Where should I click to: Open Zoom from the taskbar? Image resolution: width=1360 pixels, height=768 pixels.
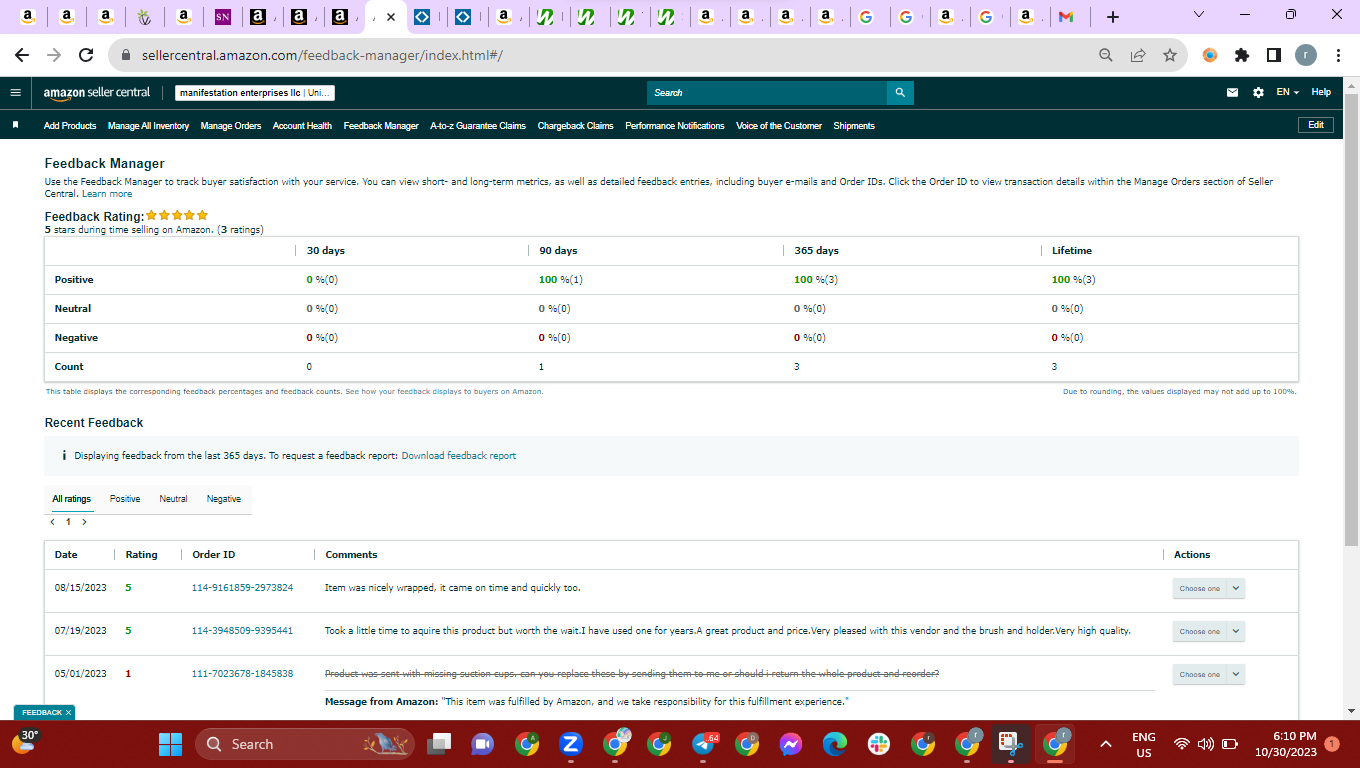[571, 744]
